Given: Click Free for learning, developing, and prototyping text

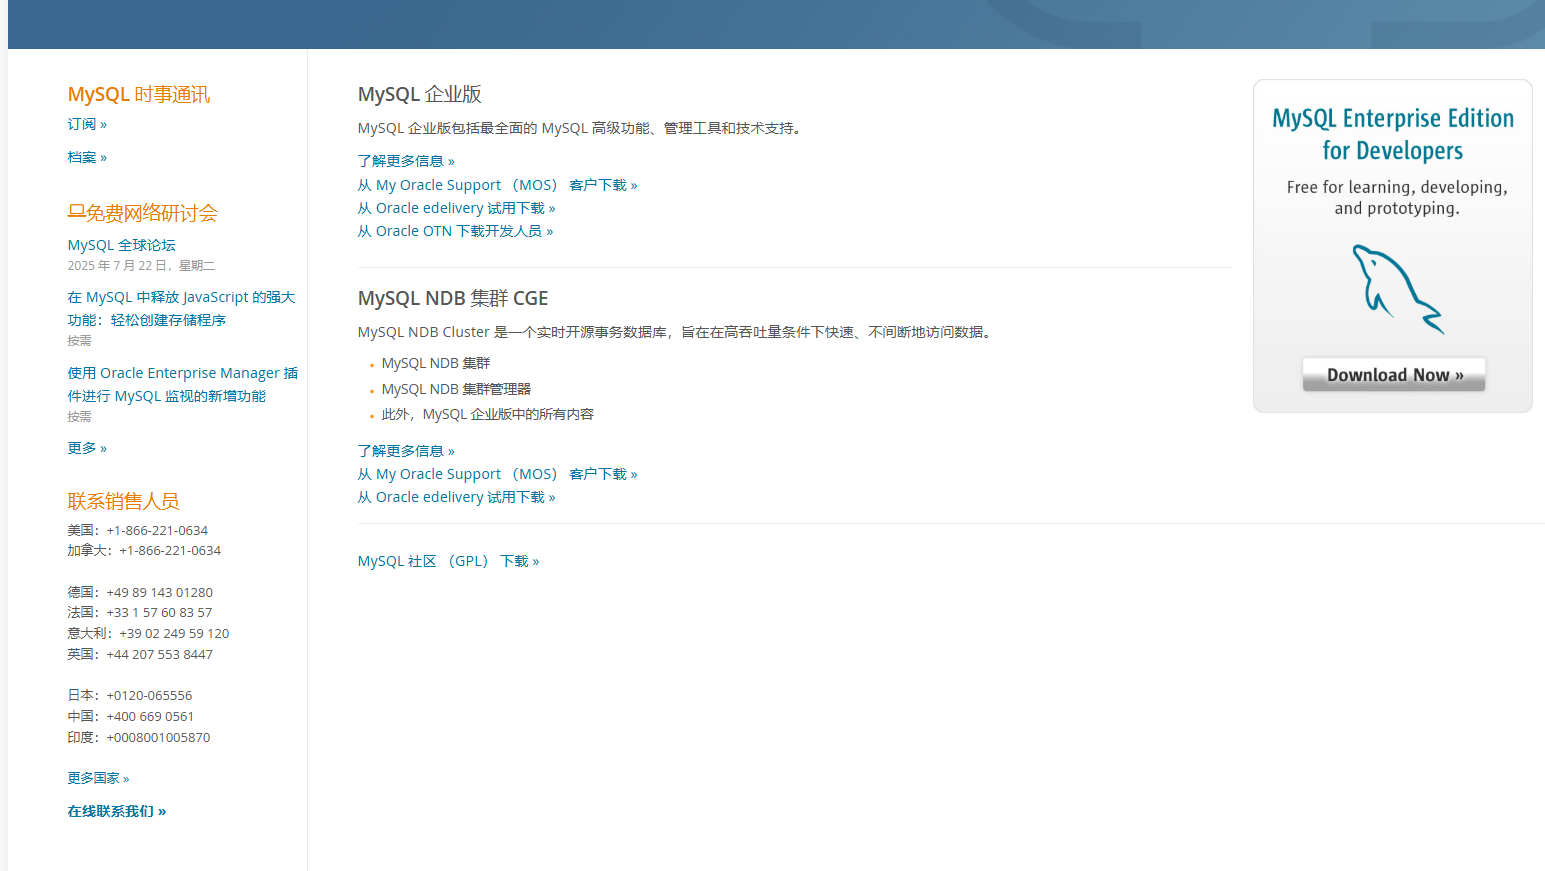Looking at the screenshot, I should point(1397,198).
